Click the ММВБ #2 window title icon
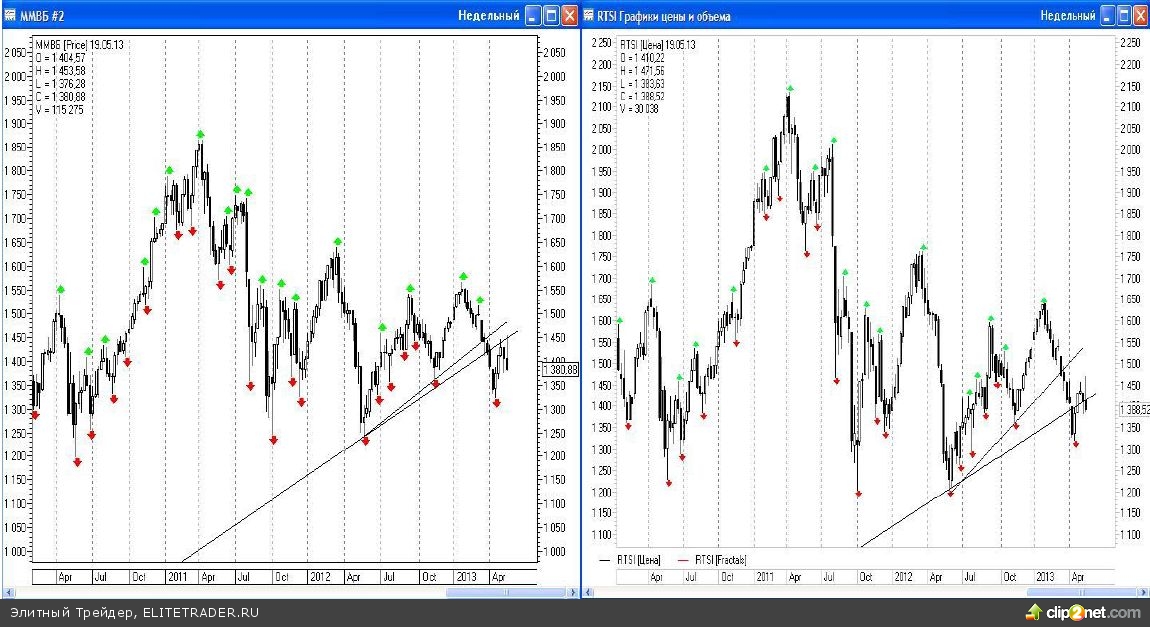Screen dimensions: 1150x627 [x=9, y=16]
